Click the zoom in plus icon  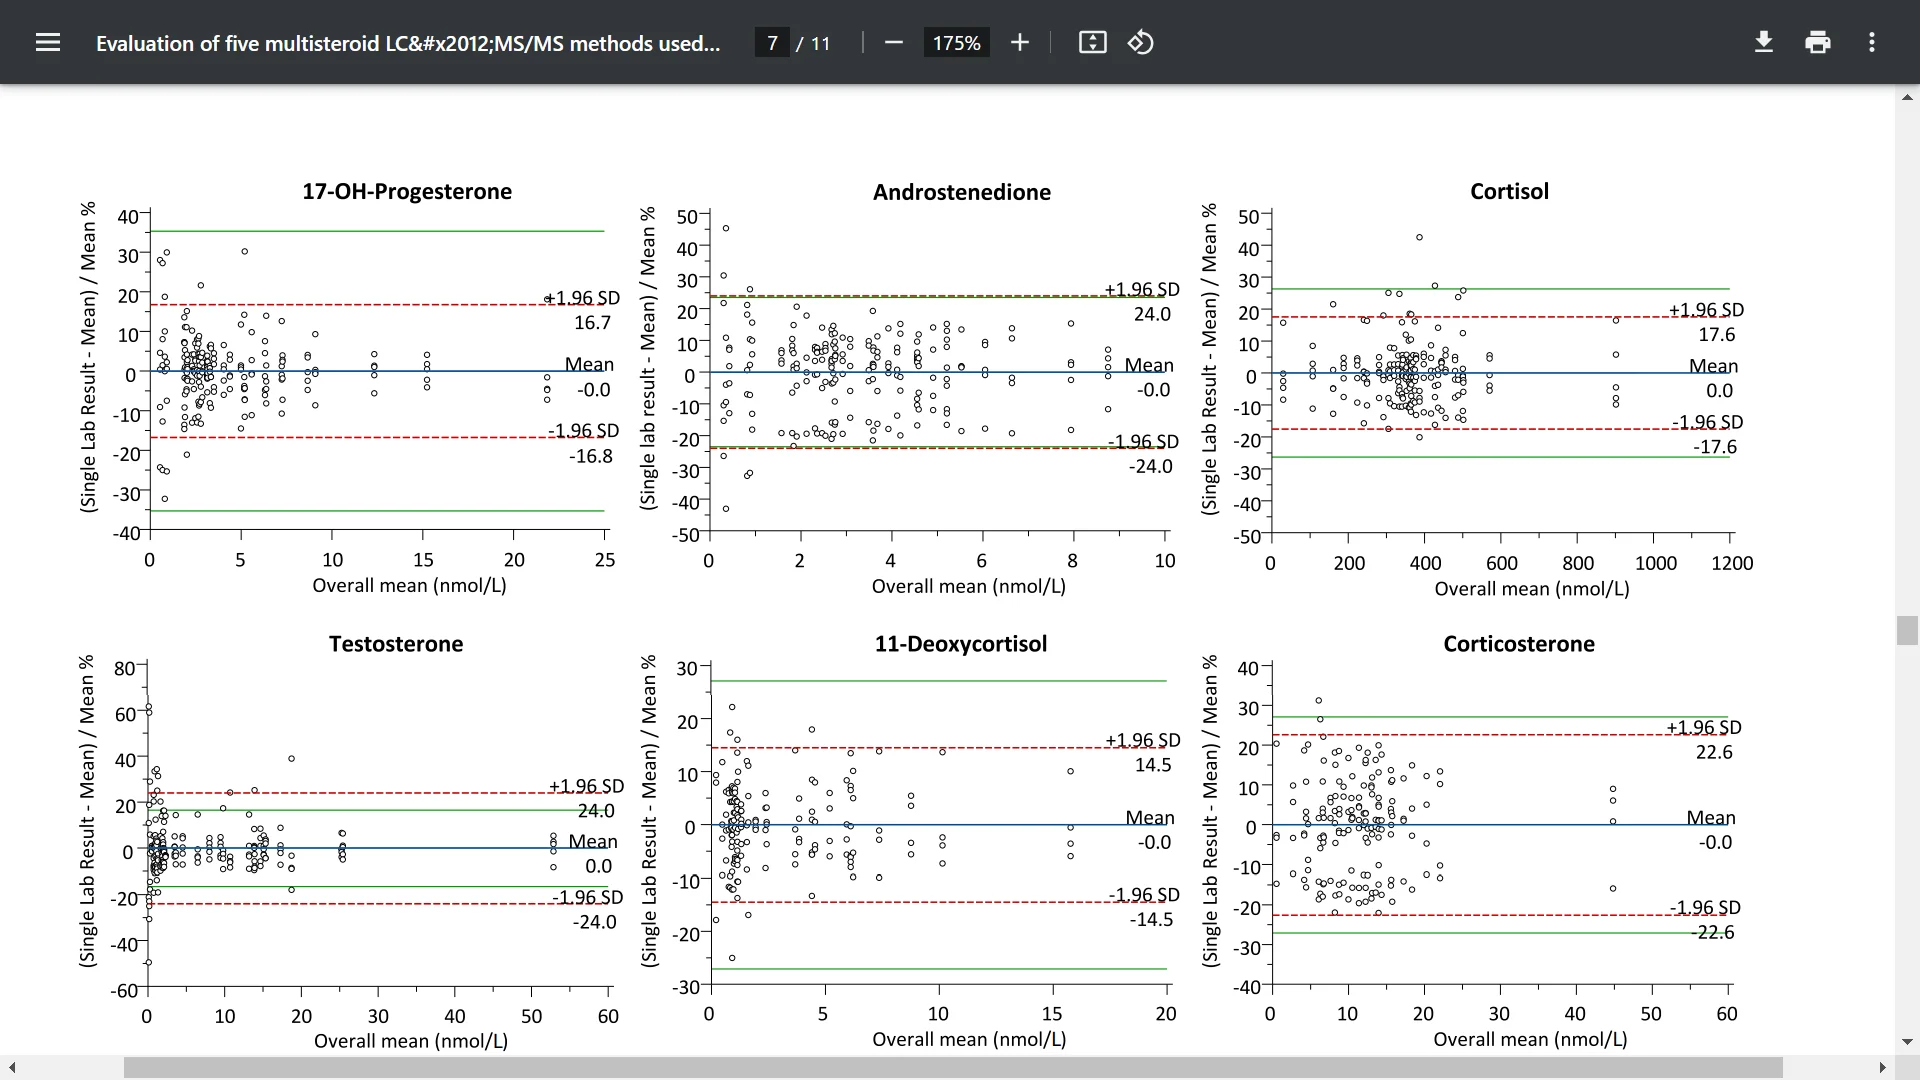tap(1019, 42)
